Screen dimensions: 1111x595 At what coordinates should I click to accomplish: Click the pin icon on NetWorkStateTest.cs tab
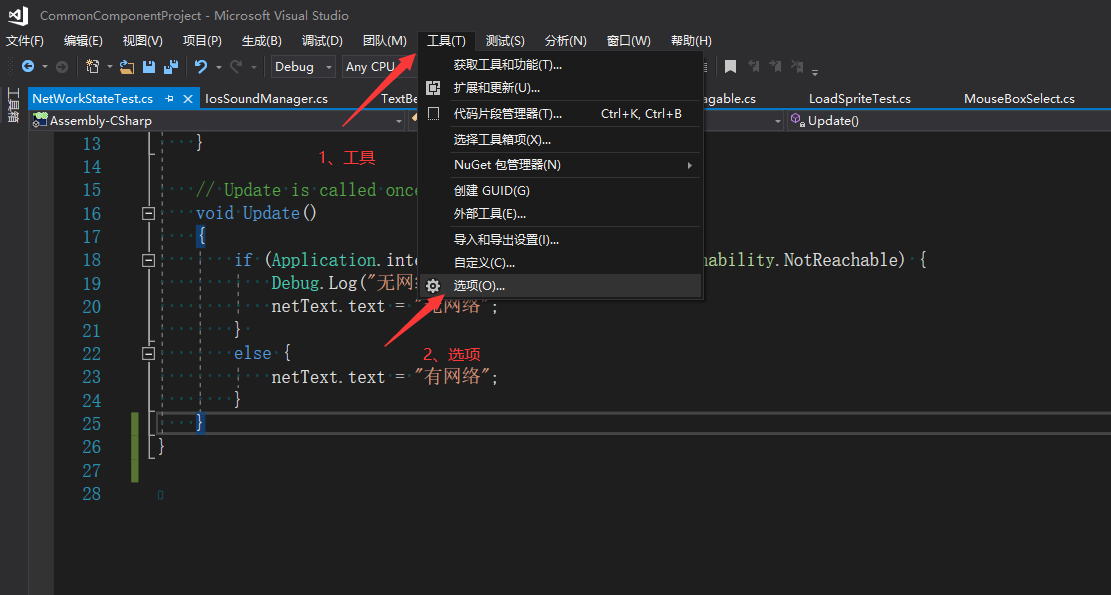pyautogui.click(x=169, y=98)
